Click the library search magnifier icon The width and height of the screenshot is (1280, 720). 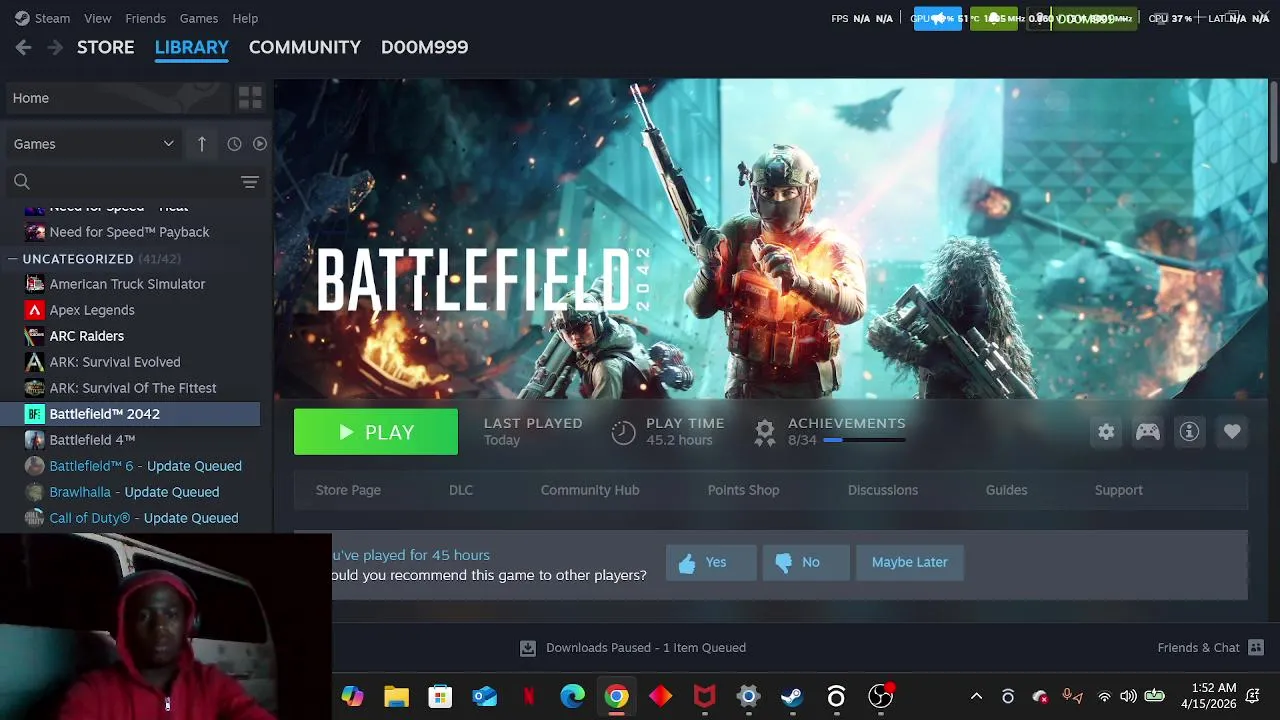coord(22,182)
